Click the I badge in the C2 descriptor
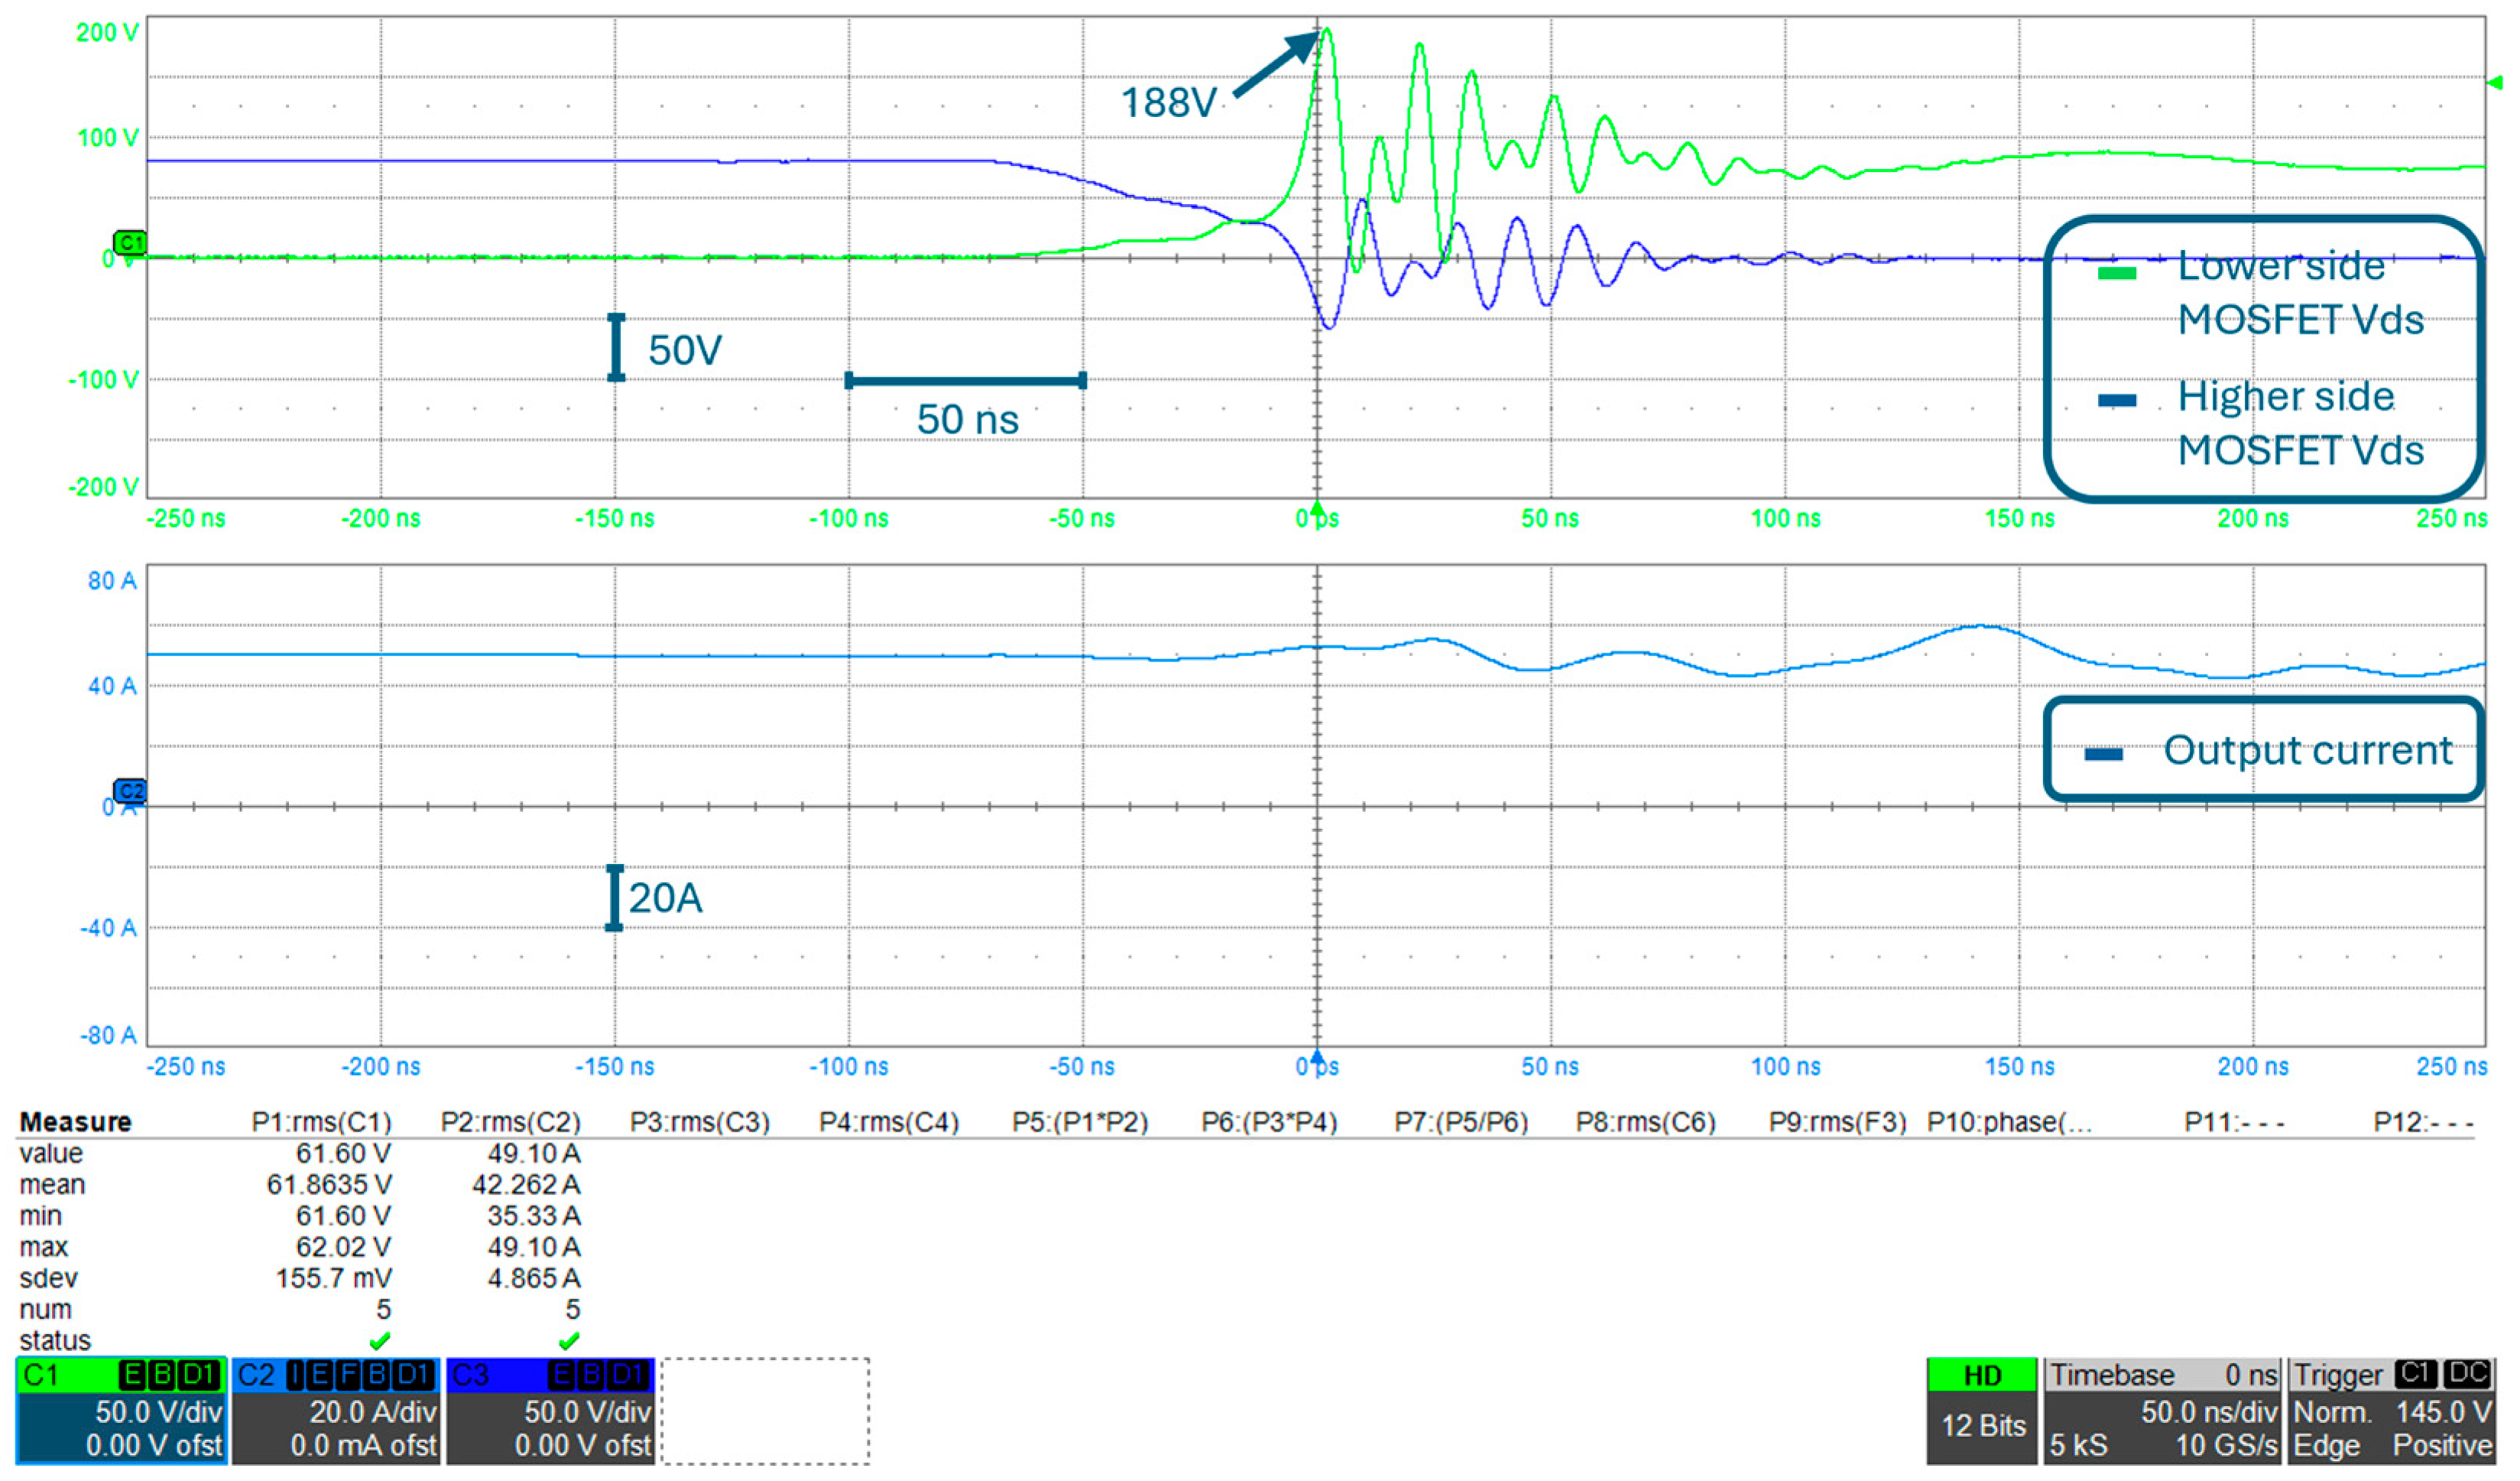2520x1481 pixels. click(295, 1375)
